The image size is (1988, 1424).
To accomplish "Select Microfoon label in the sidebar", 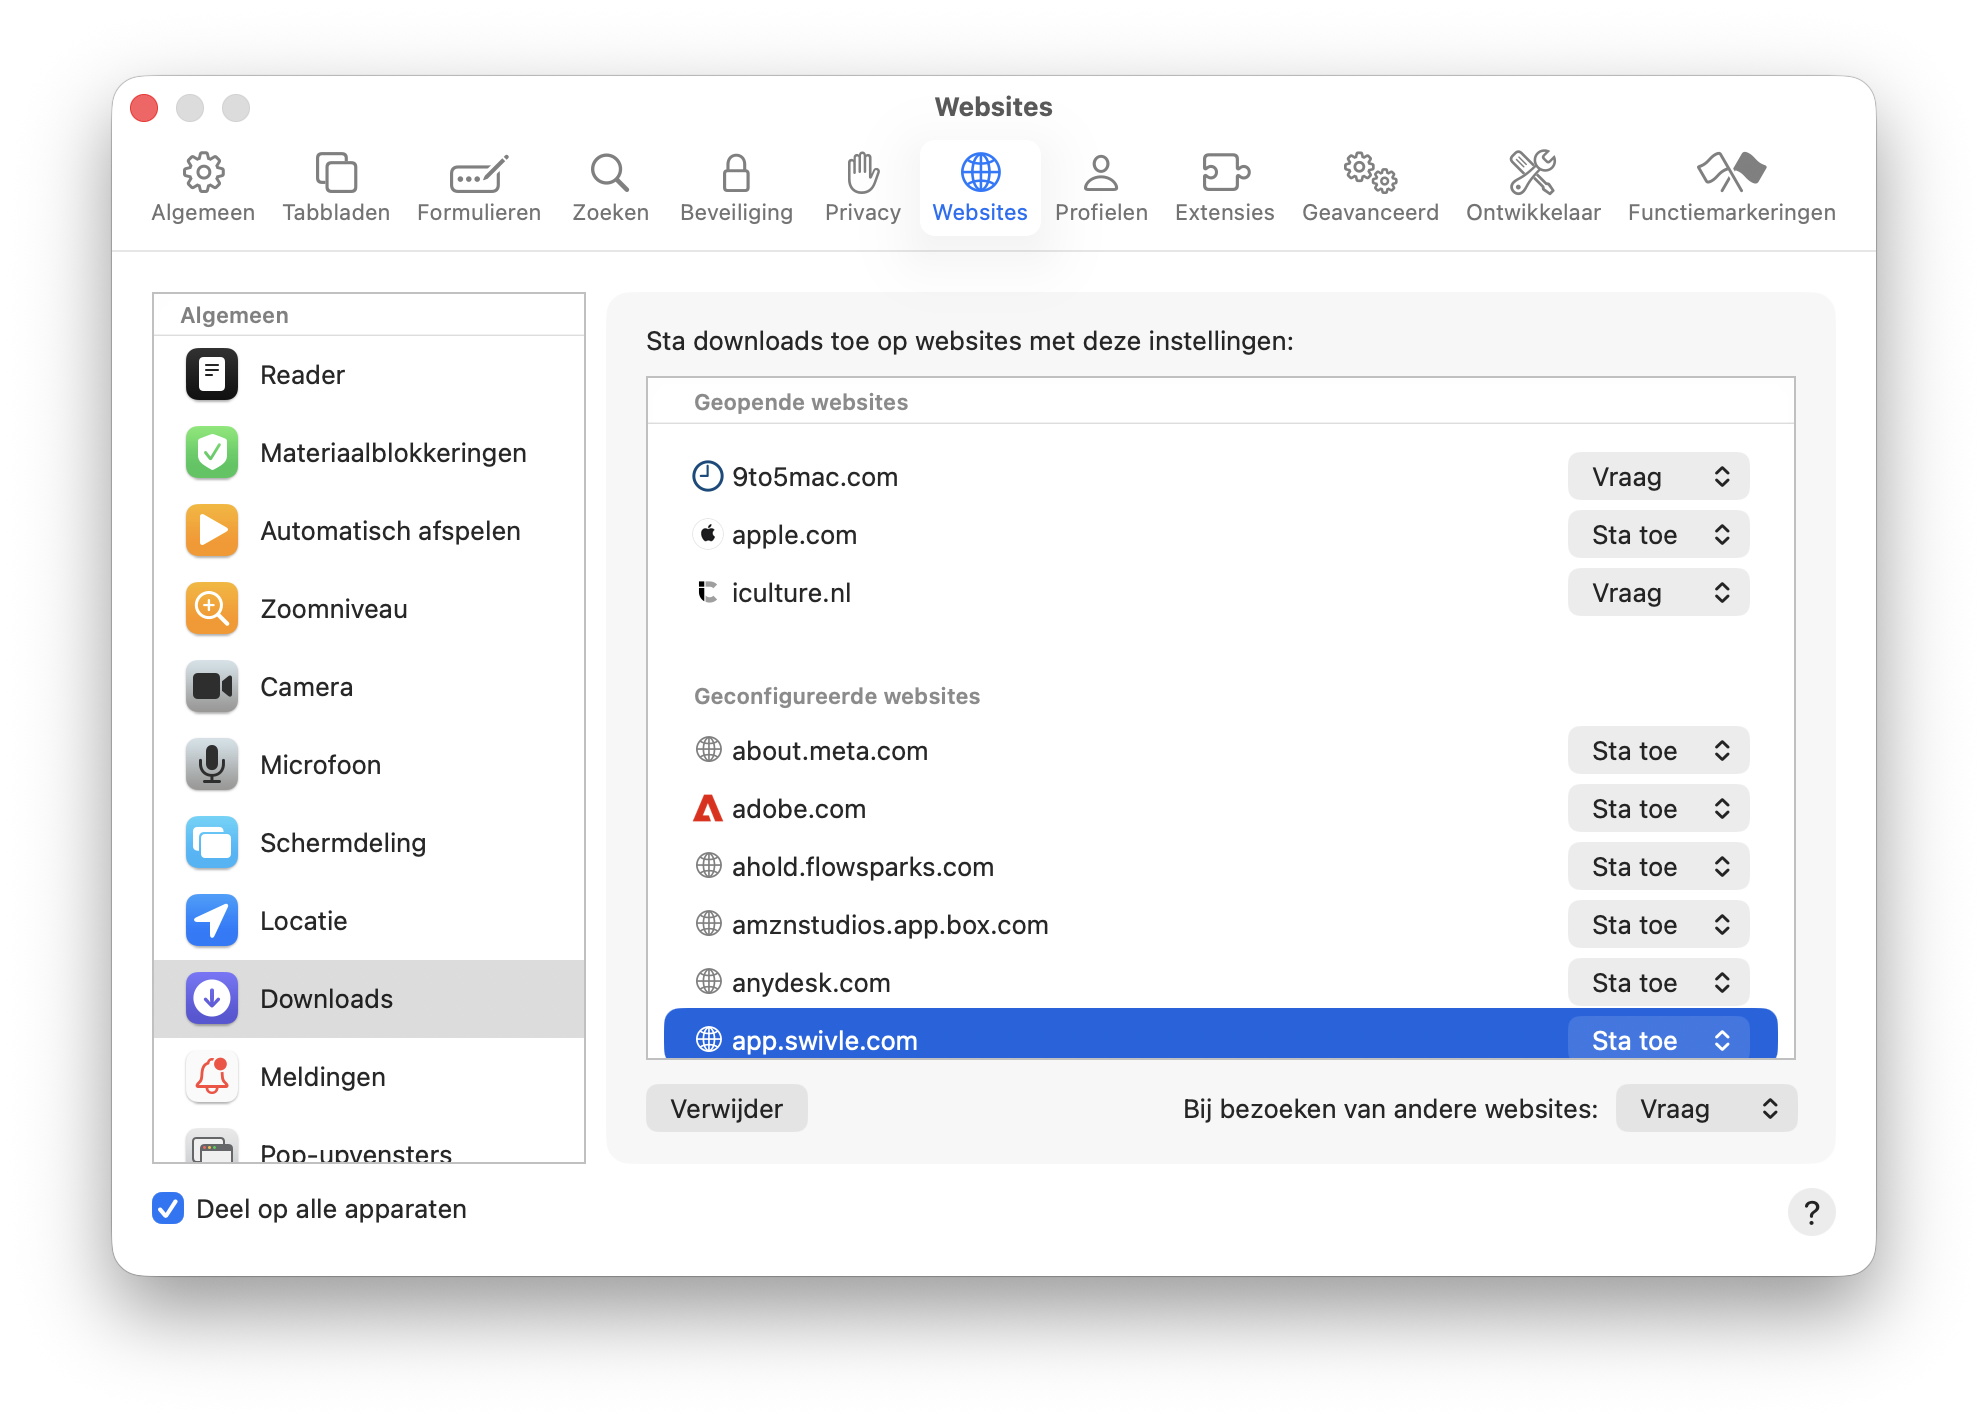I will pos(320,765).
